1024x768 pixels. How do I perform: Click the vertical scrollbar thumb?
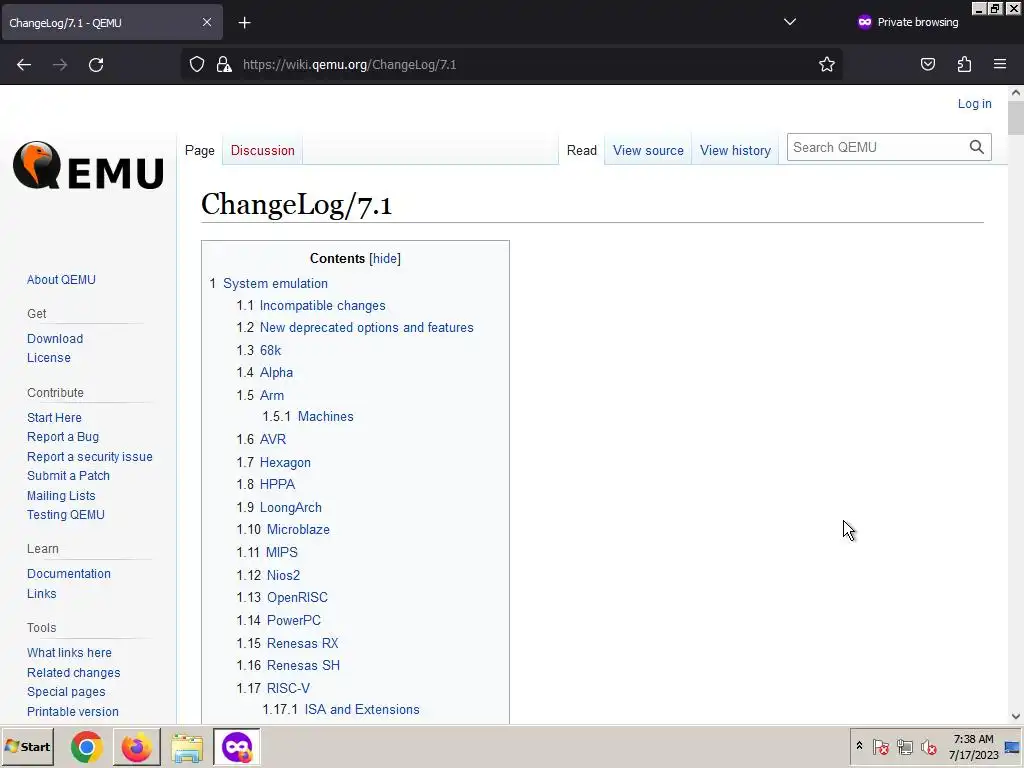click(1016, 118)
